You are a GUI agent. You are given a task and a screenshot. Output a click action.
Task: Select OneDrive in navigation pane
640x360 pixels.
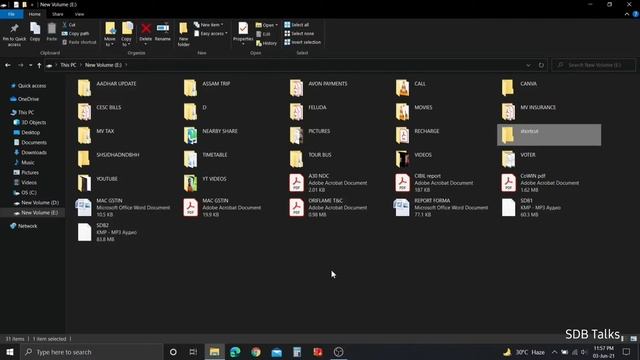[x=28, y=99]
